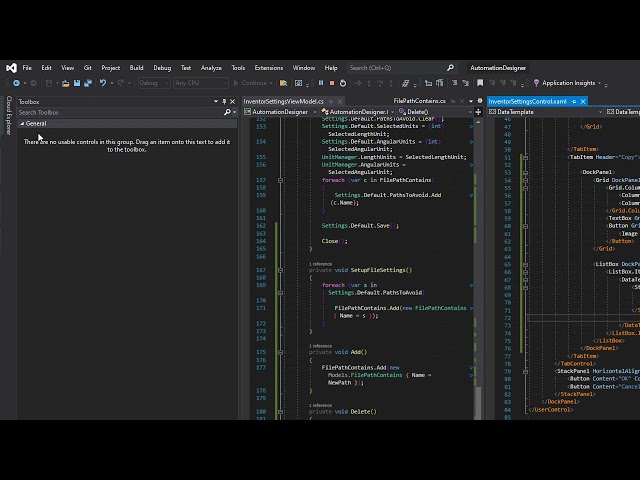Open the Any CPU platform dropdown
640x480 pixels.
click(x=200, y=83)
